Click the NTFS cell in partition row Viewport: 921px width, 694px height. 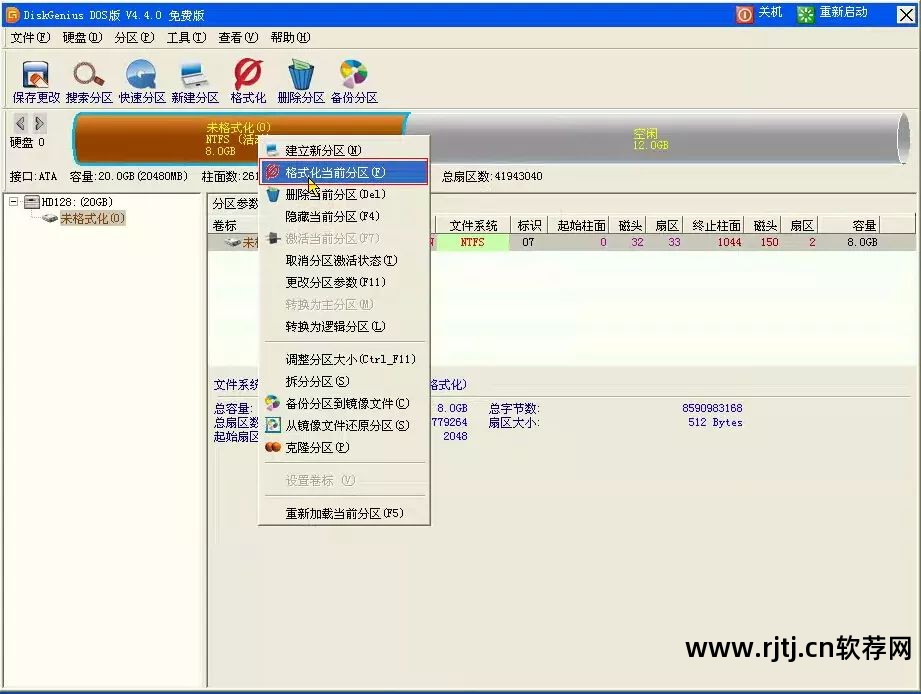tap(472, 242)
